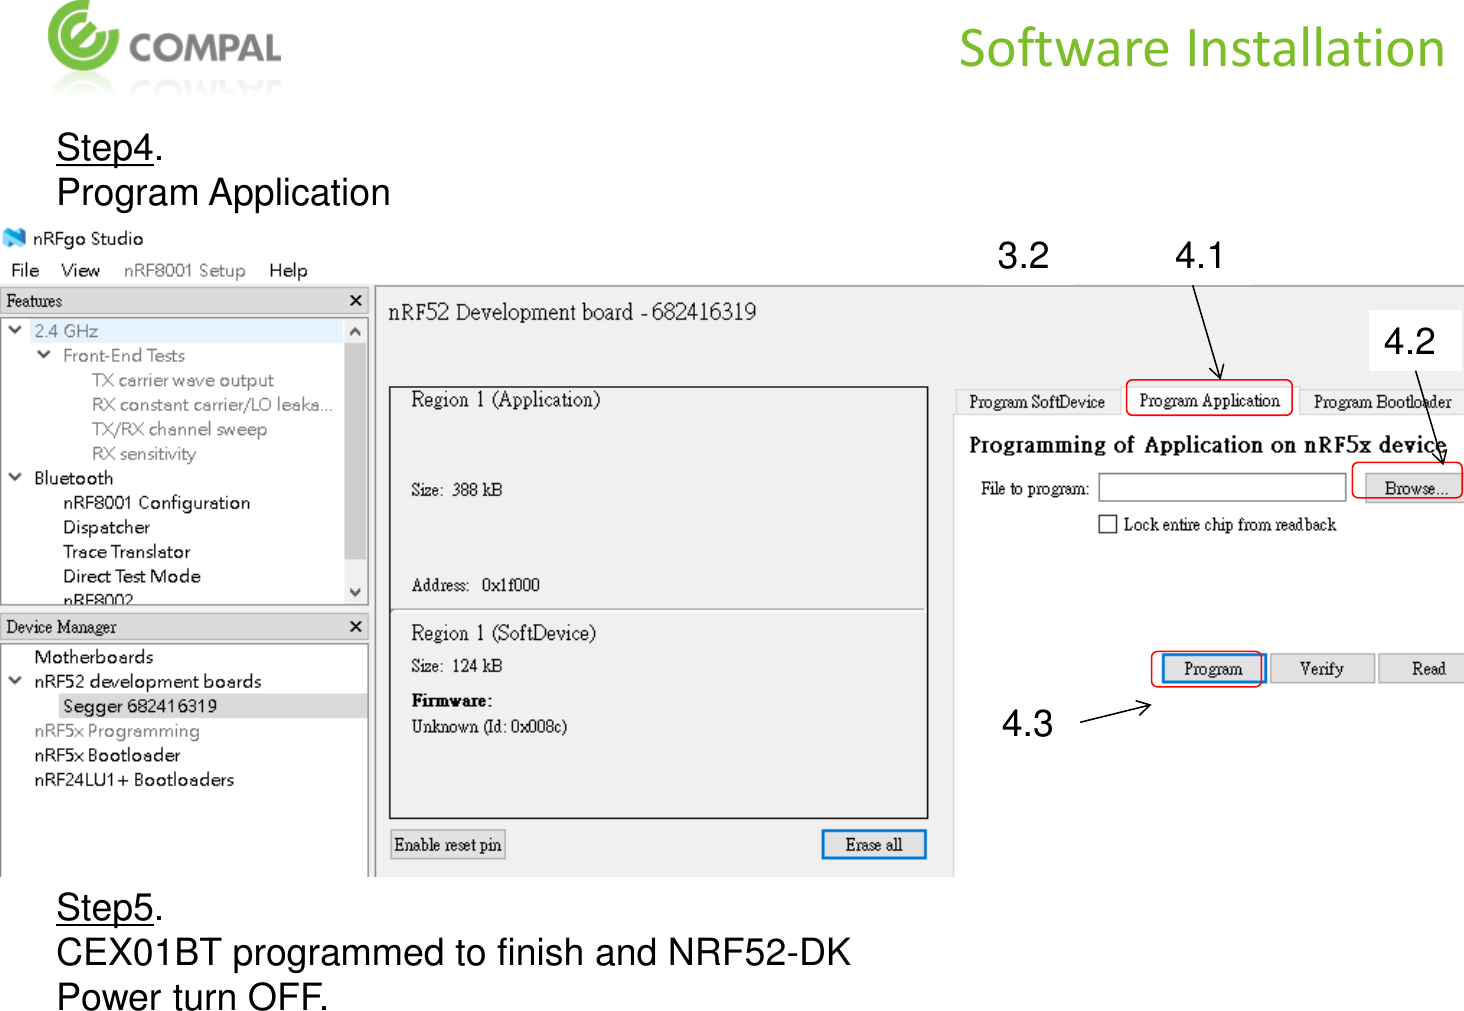Screen dimensions: 1464x1011
Task: Click the Region 1 (SoftDevice) block
Action: tap(658, 714)
